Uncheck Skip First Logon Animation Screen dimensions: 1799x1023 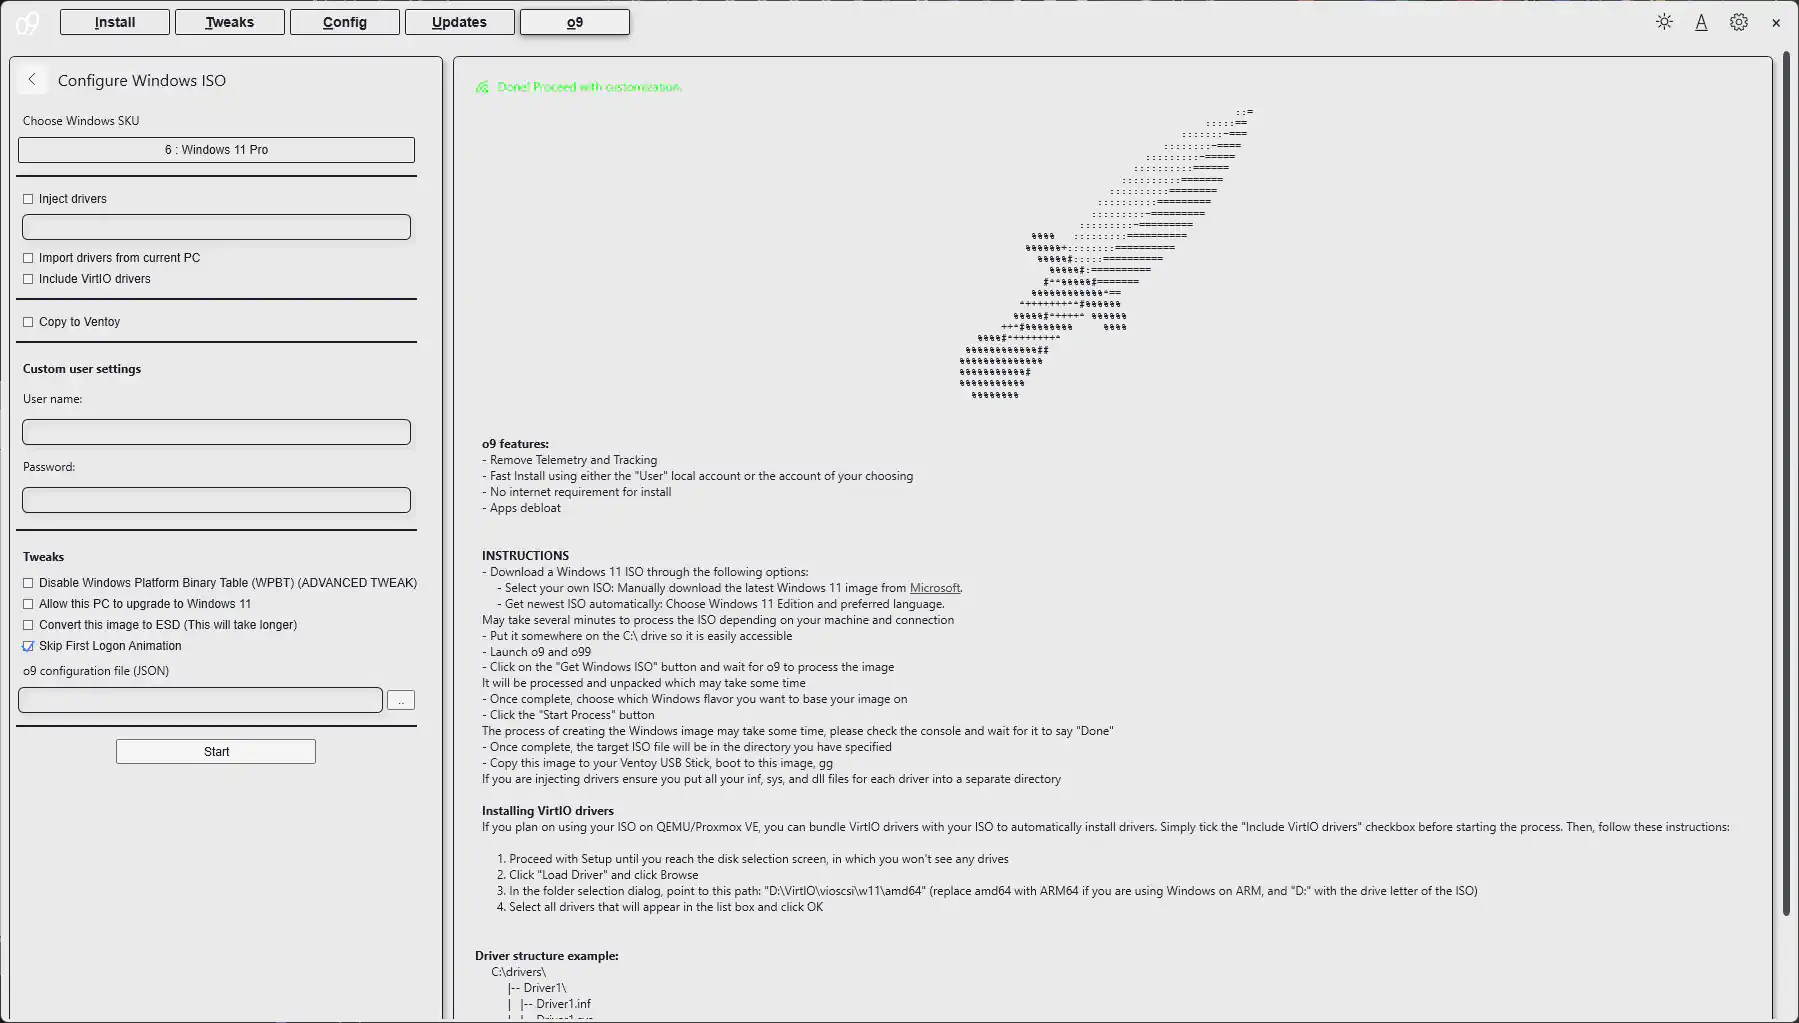click(28, 646)
